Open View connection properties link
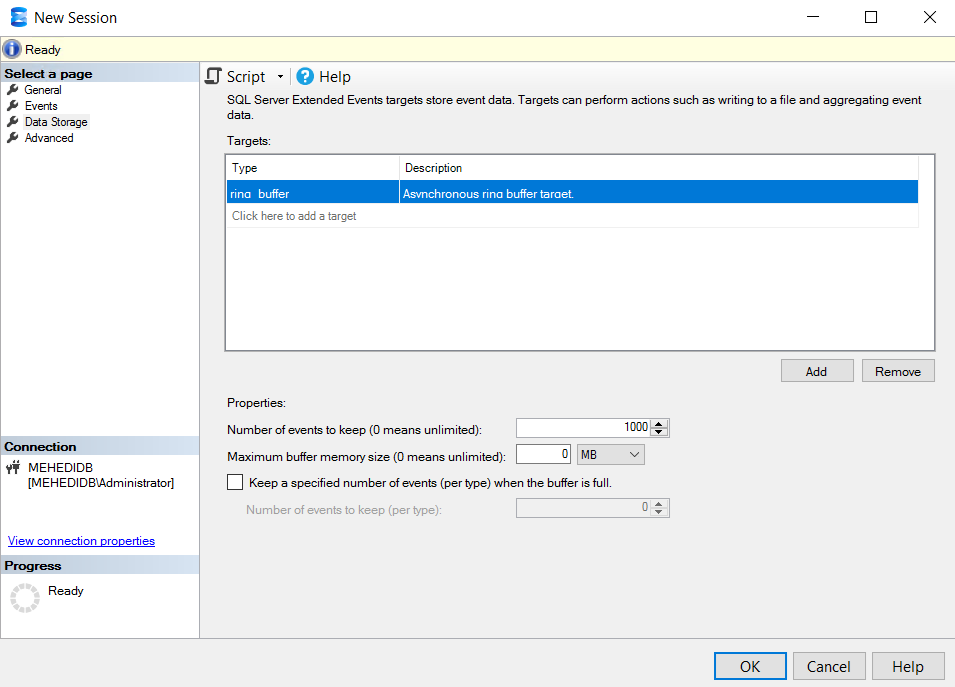Image resolution: width=955 pixels, height=687 pixels. [81, 541]
